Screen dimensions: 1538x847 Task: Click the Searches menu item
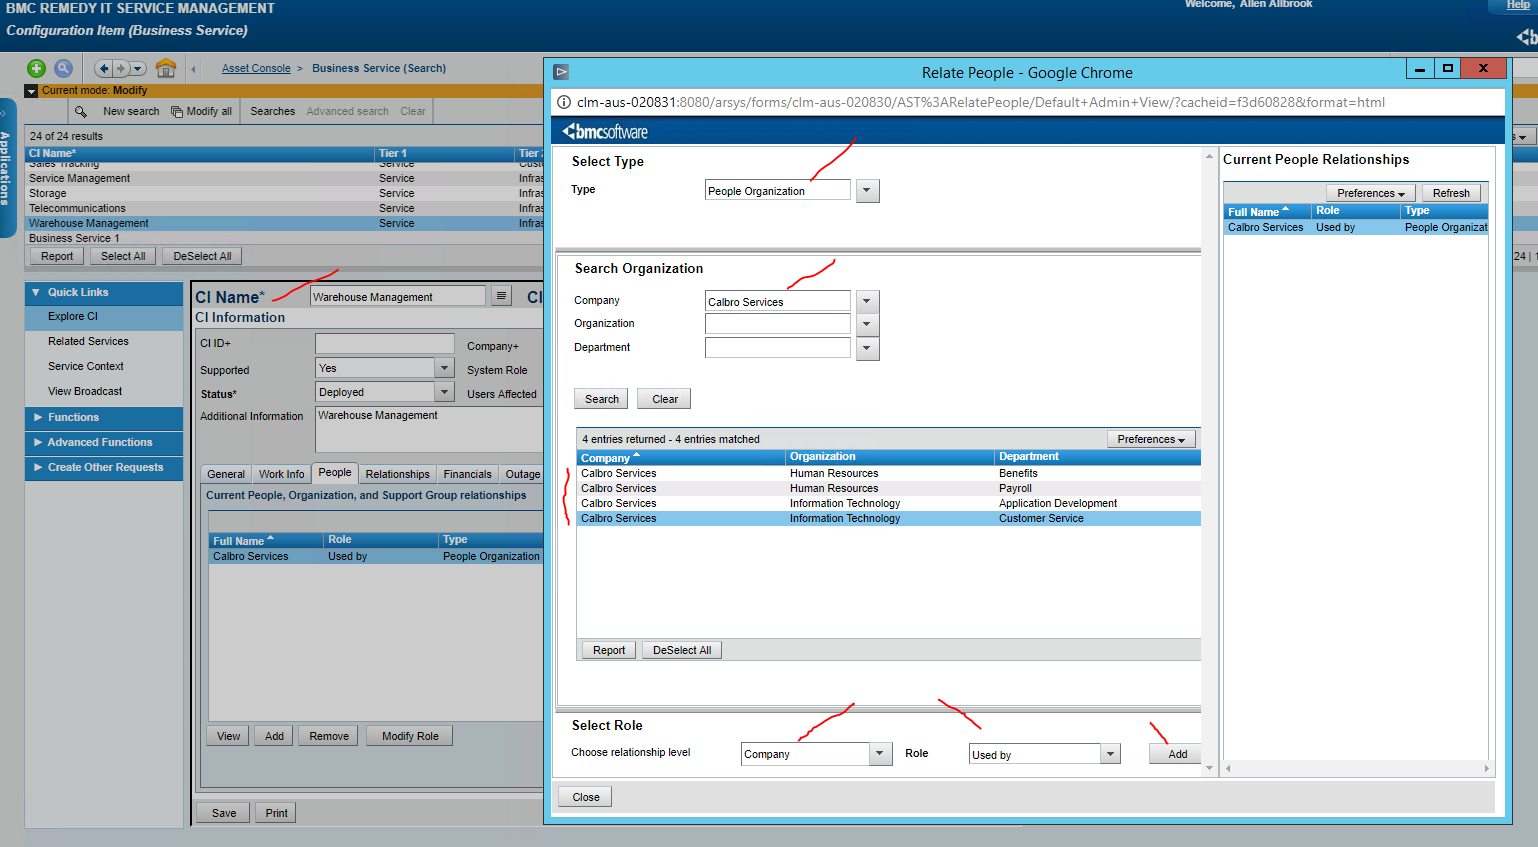pyautogui.click(x=273, y=111)
